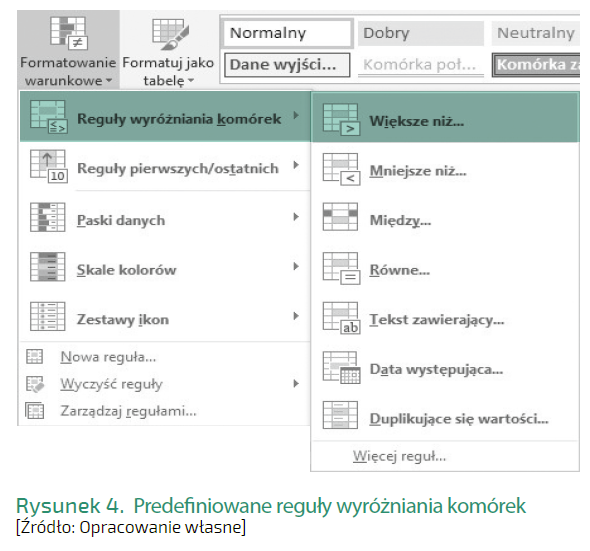Open Formatuj jako tabelę dropdown arrow
This screenshot has height=551, width=590.
click(191, 80)
